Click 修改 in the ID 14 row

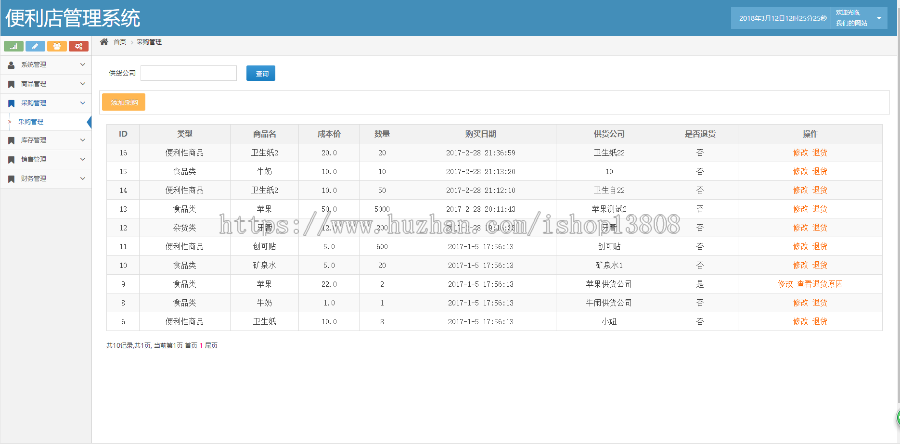[x=800, y=190]
